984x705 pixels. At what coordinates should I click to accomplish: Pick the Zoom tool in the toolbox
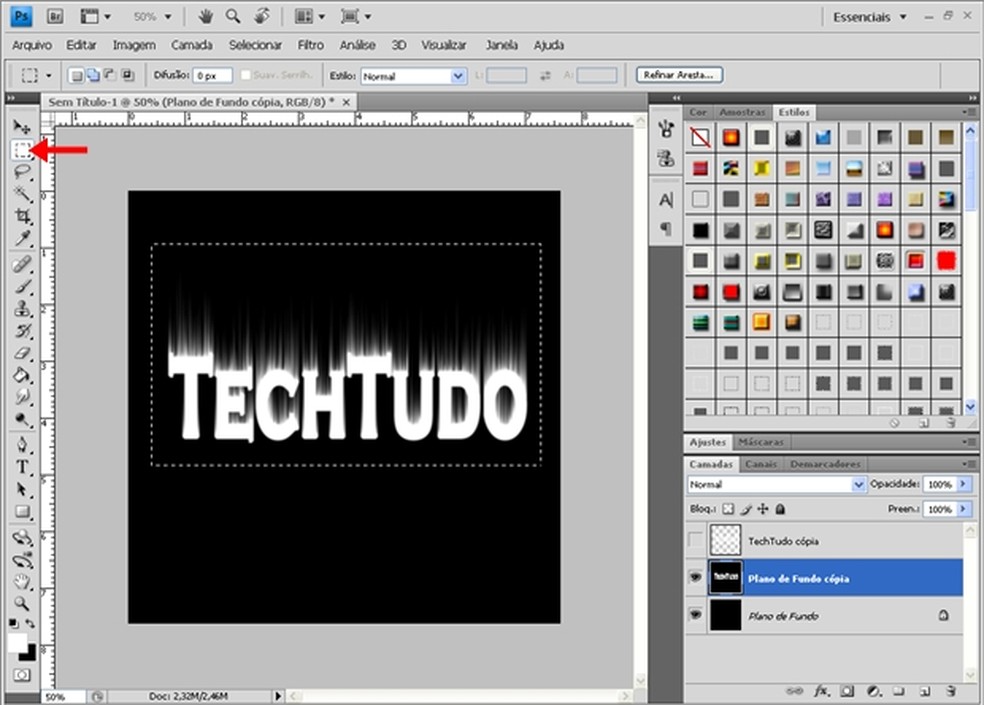22,603
